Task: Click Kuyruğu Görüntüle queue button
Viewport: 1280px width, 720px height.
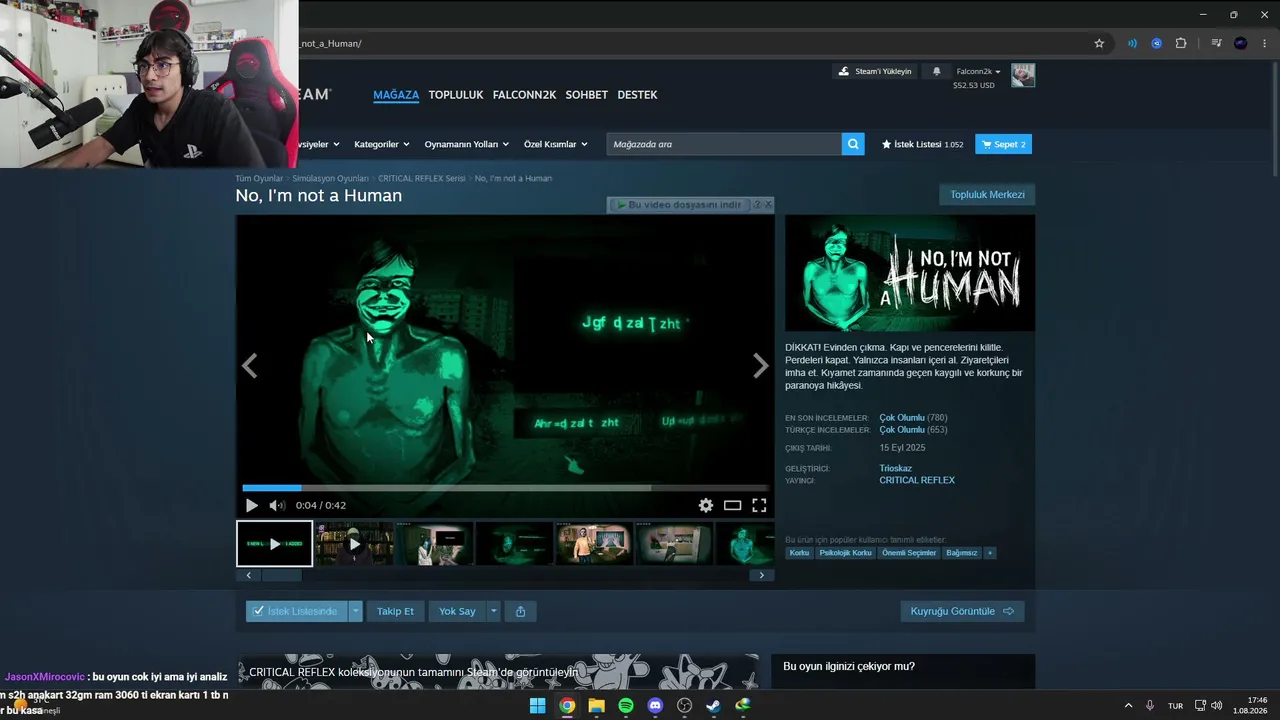Action: (x=962, y=611)
